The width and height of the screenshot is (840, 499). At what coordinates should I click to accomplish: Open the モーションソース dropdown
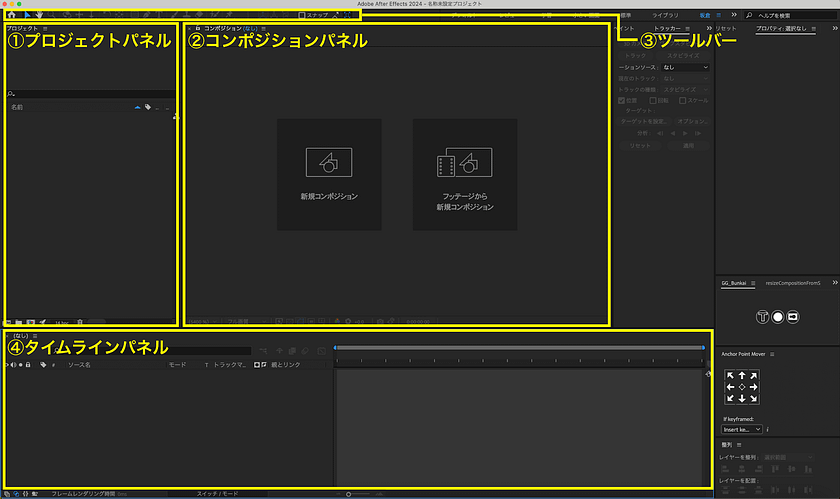point(685,66)
